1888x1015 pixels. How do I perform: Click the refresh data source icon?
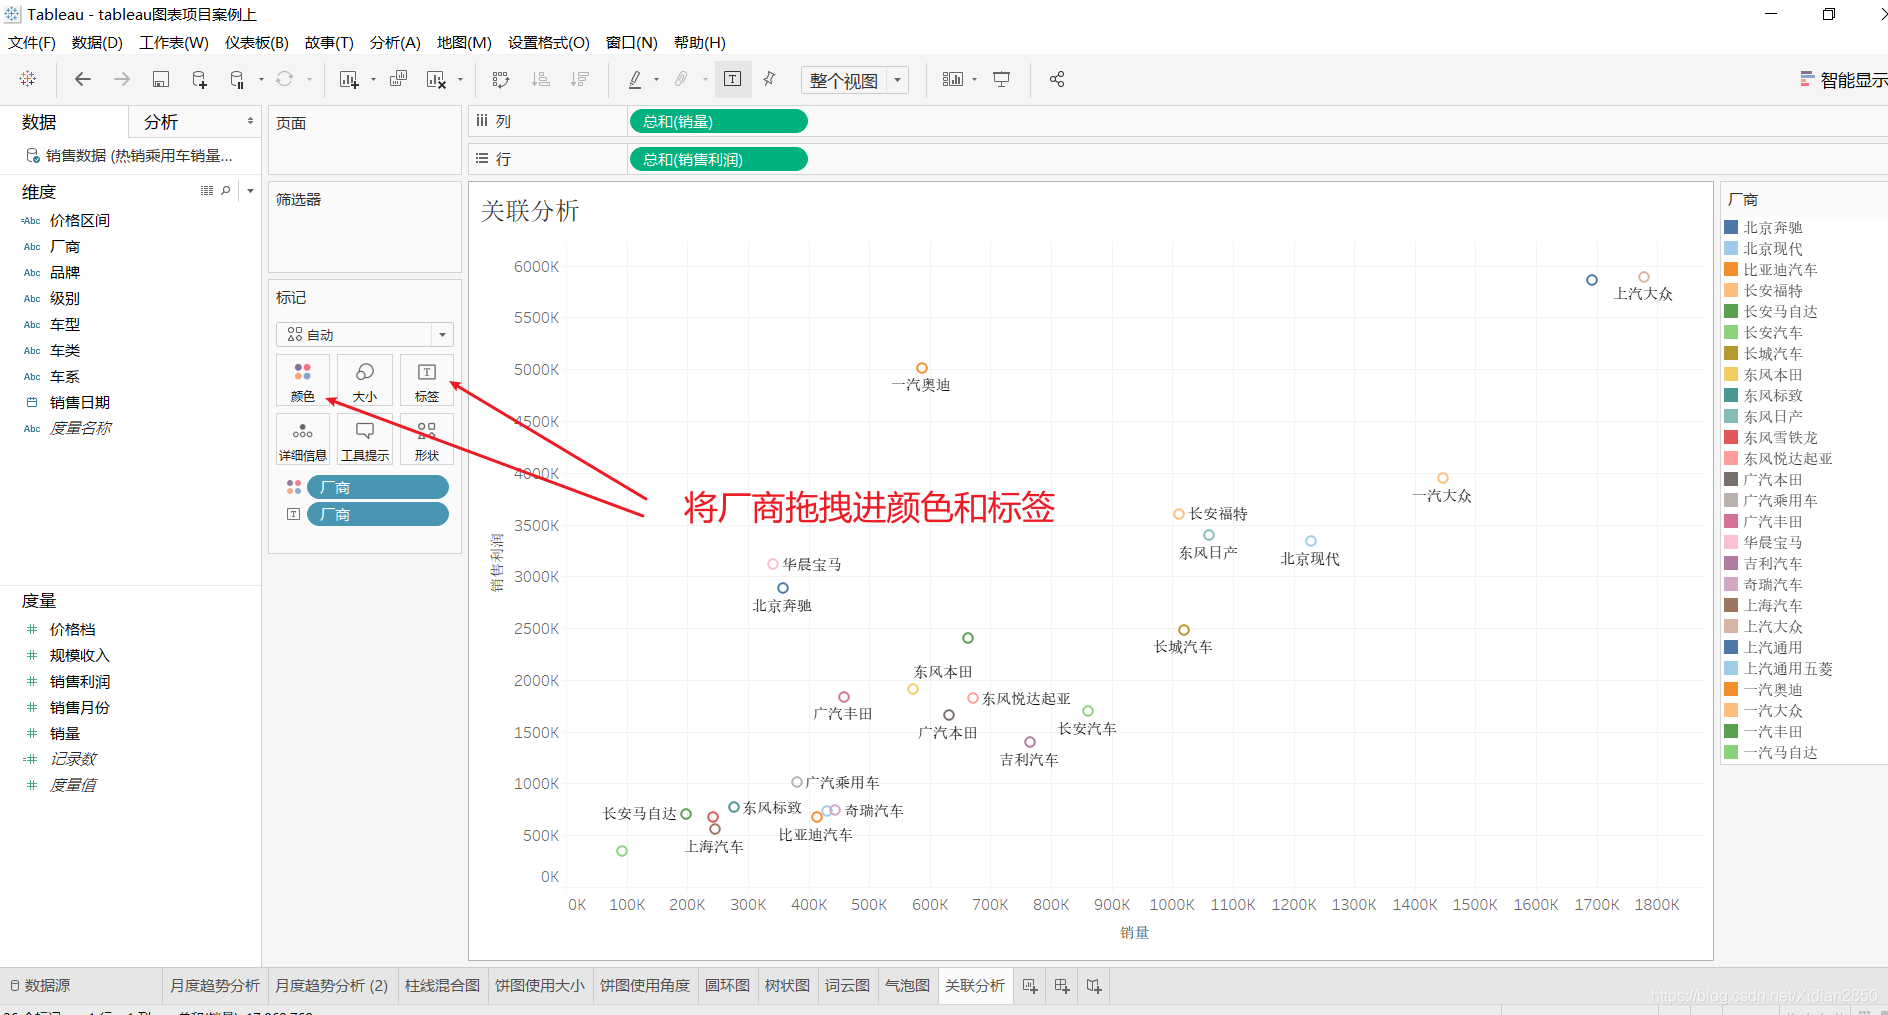click(x=285, y=79)
